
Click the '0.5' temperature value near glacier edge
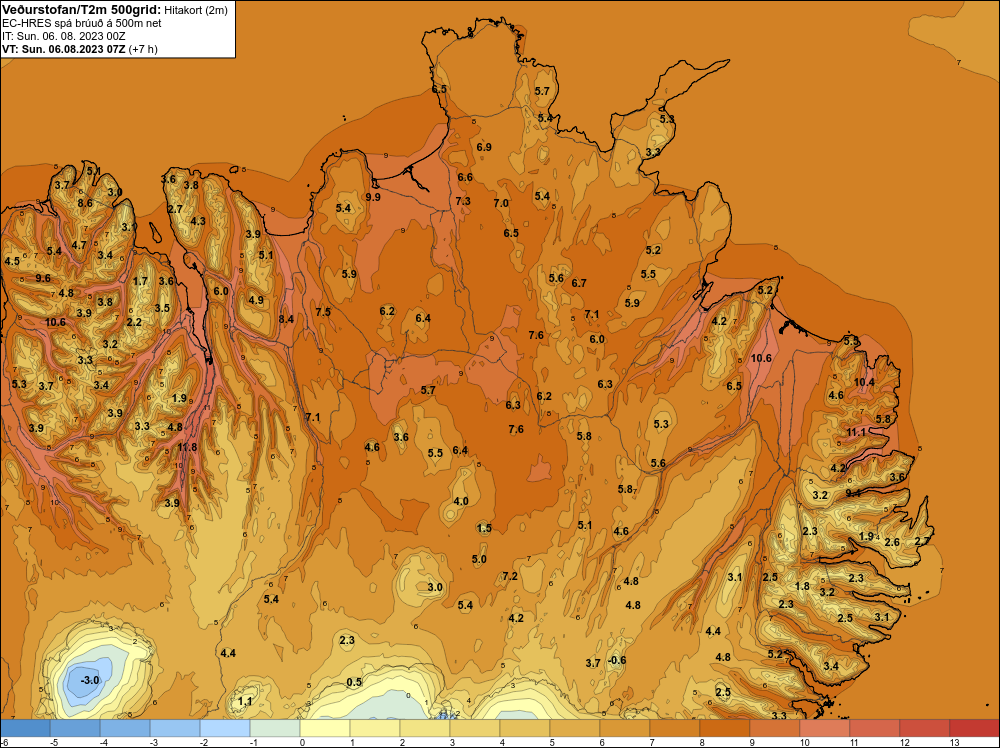[x=354, y=682]
